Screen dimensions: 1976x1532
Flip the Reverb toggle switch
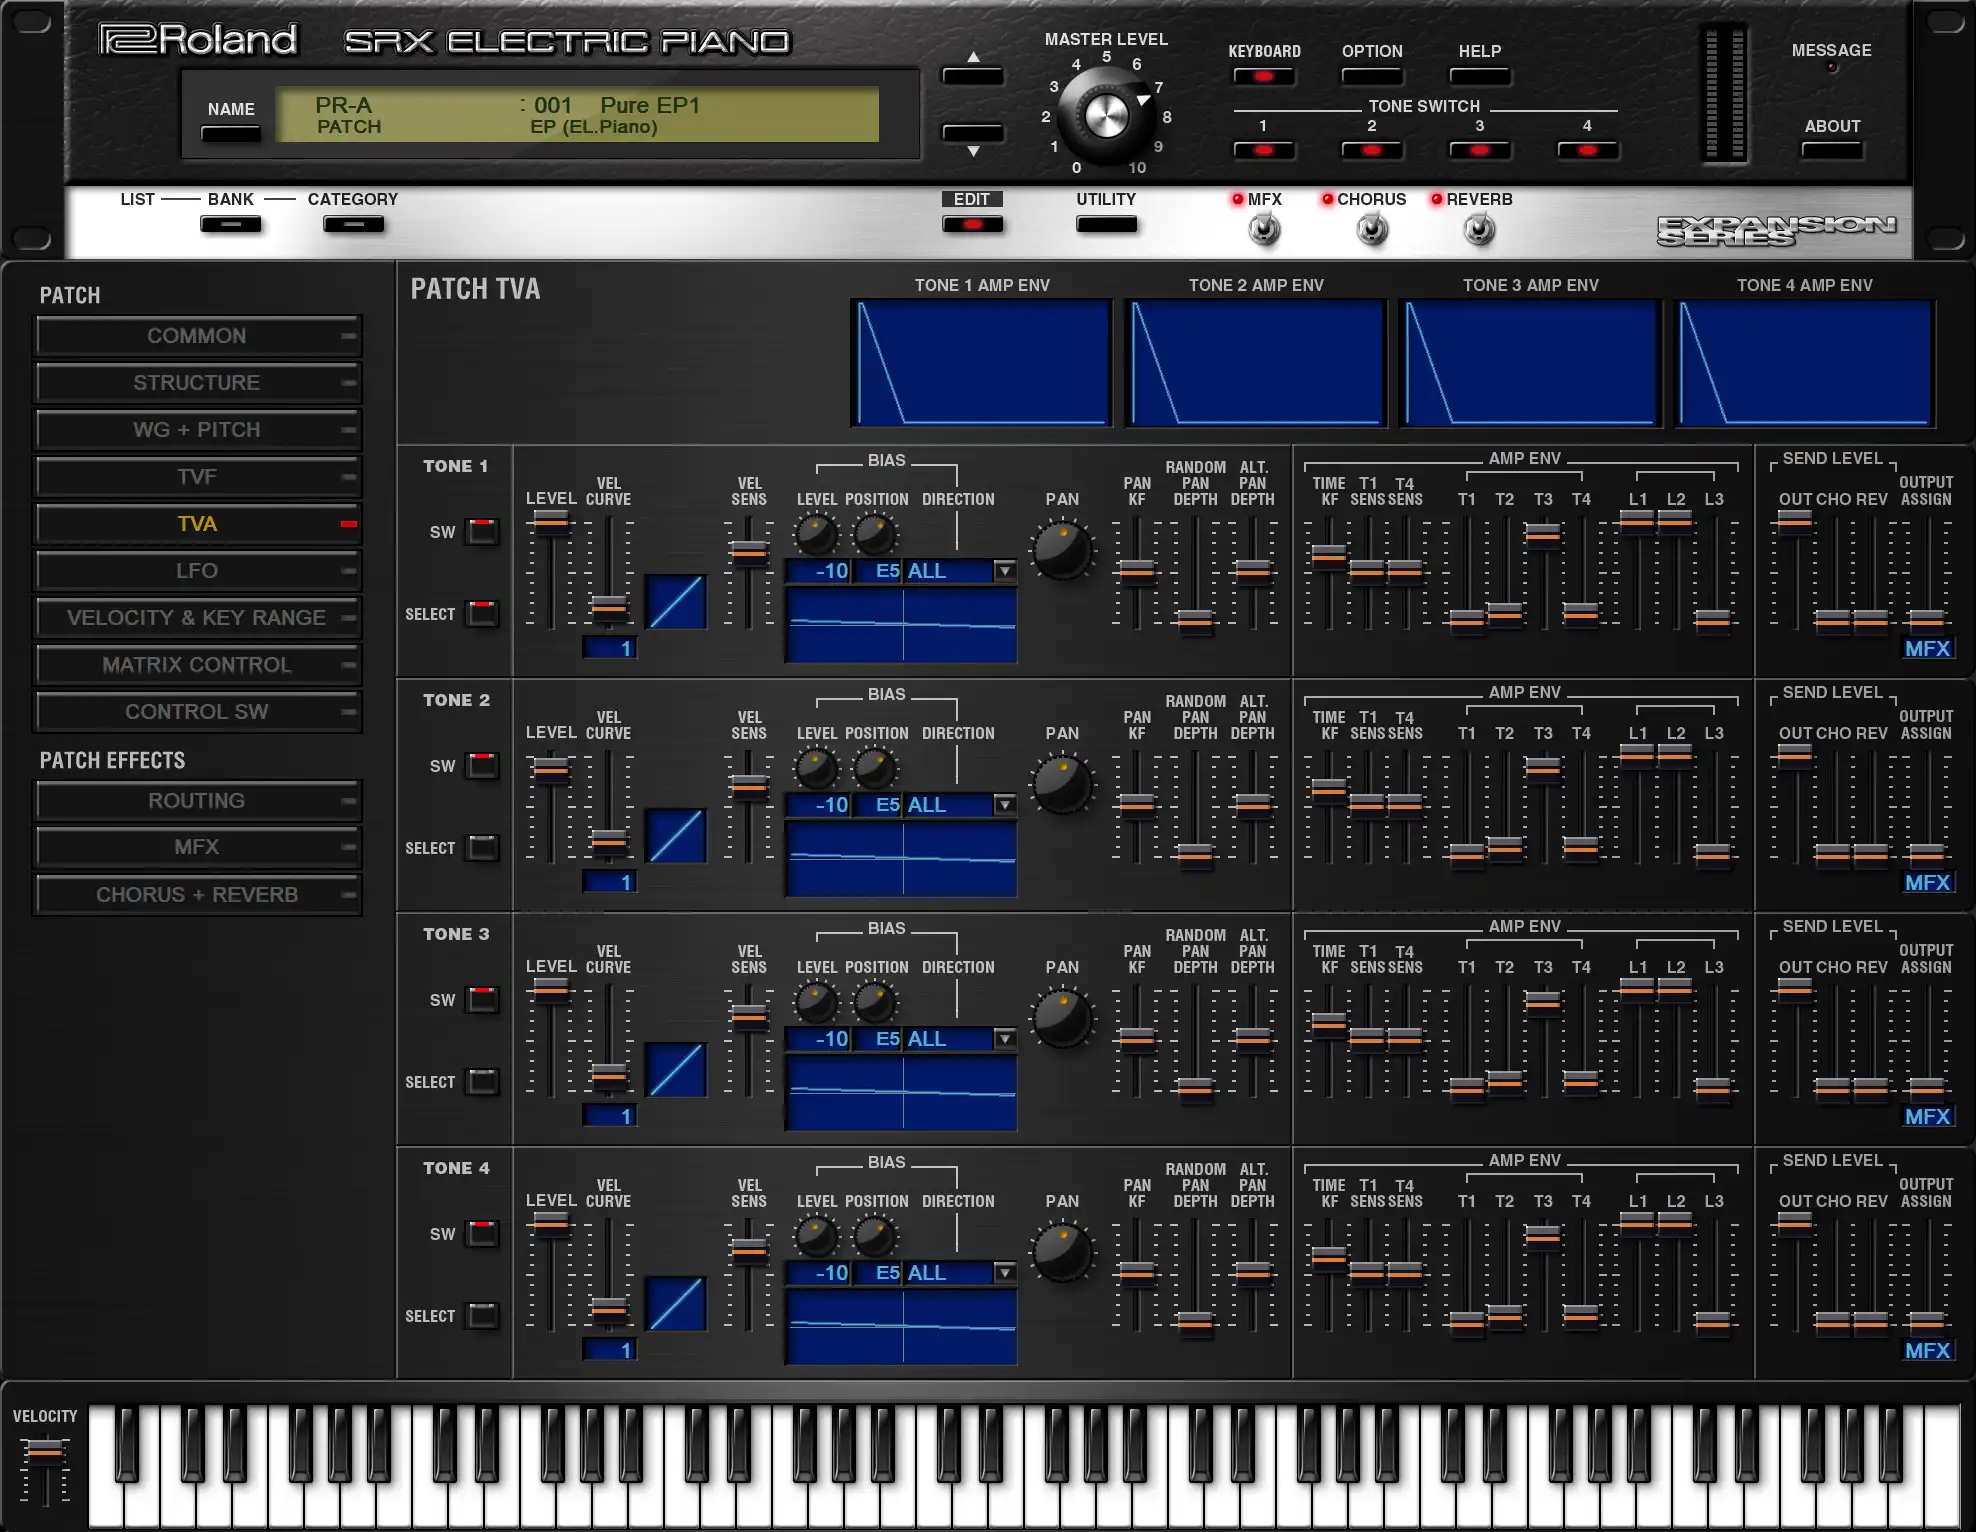coord(1479,230)
